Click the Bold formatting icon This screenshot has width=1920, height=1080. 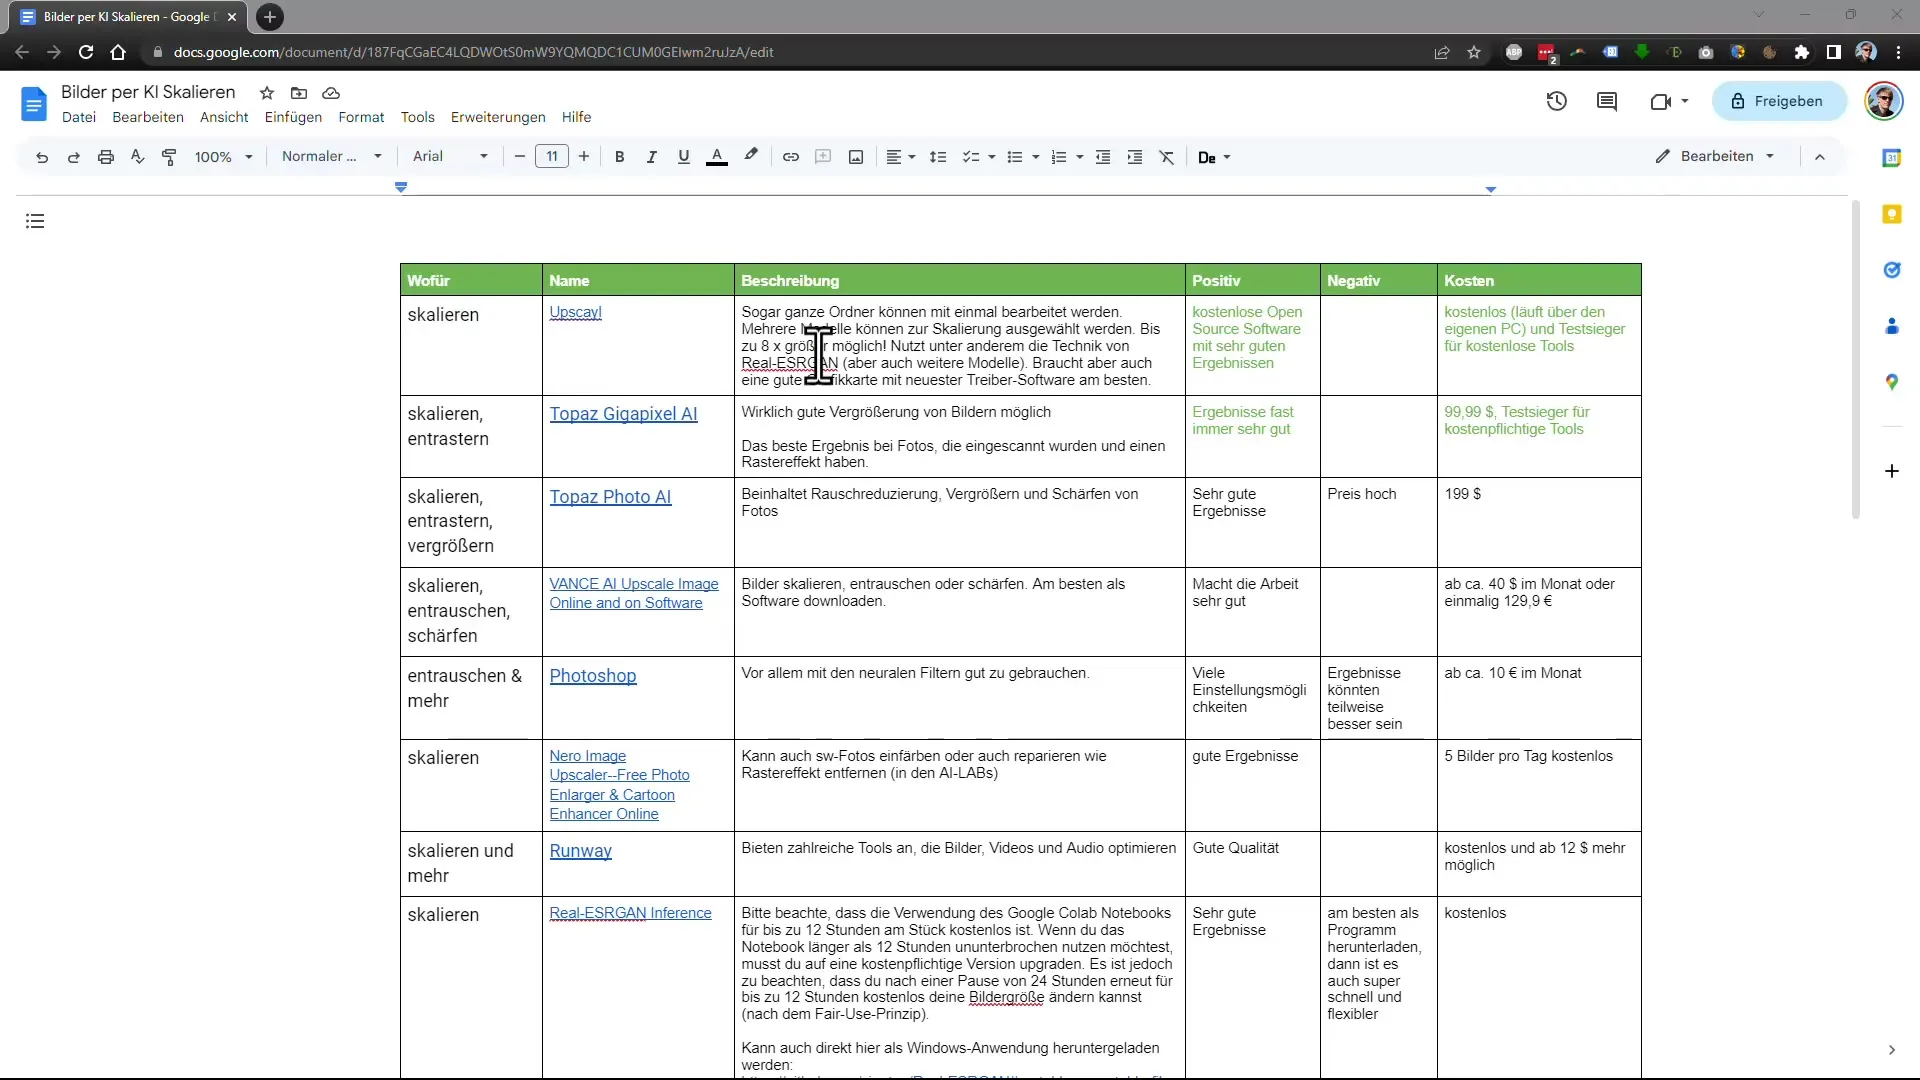[x=620, y=157]
